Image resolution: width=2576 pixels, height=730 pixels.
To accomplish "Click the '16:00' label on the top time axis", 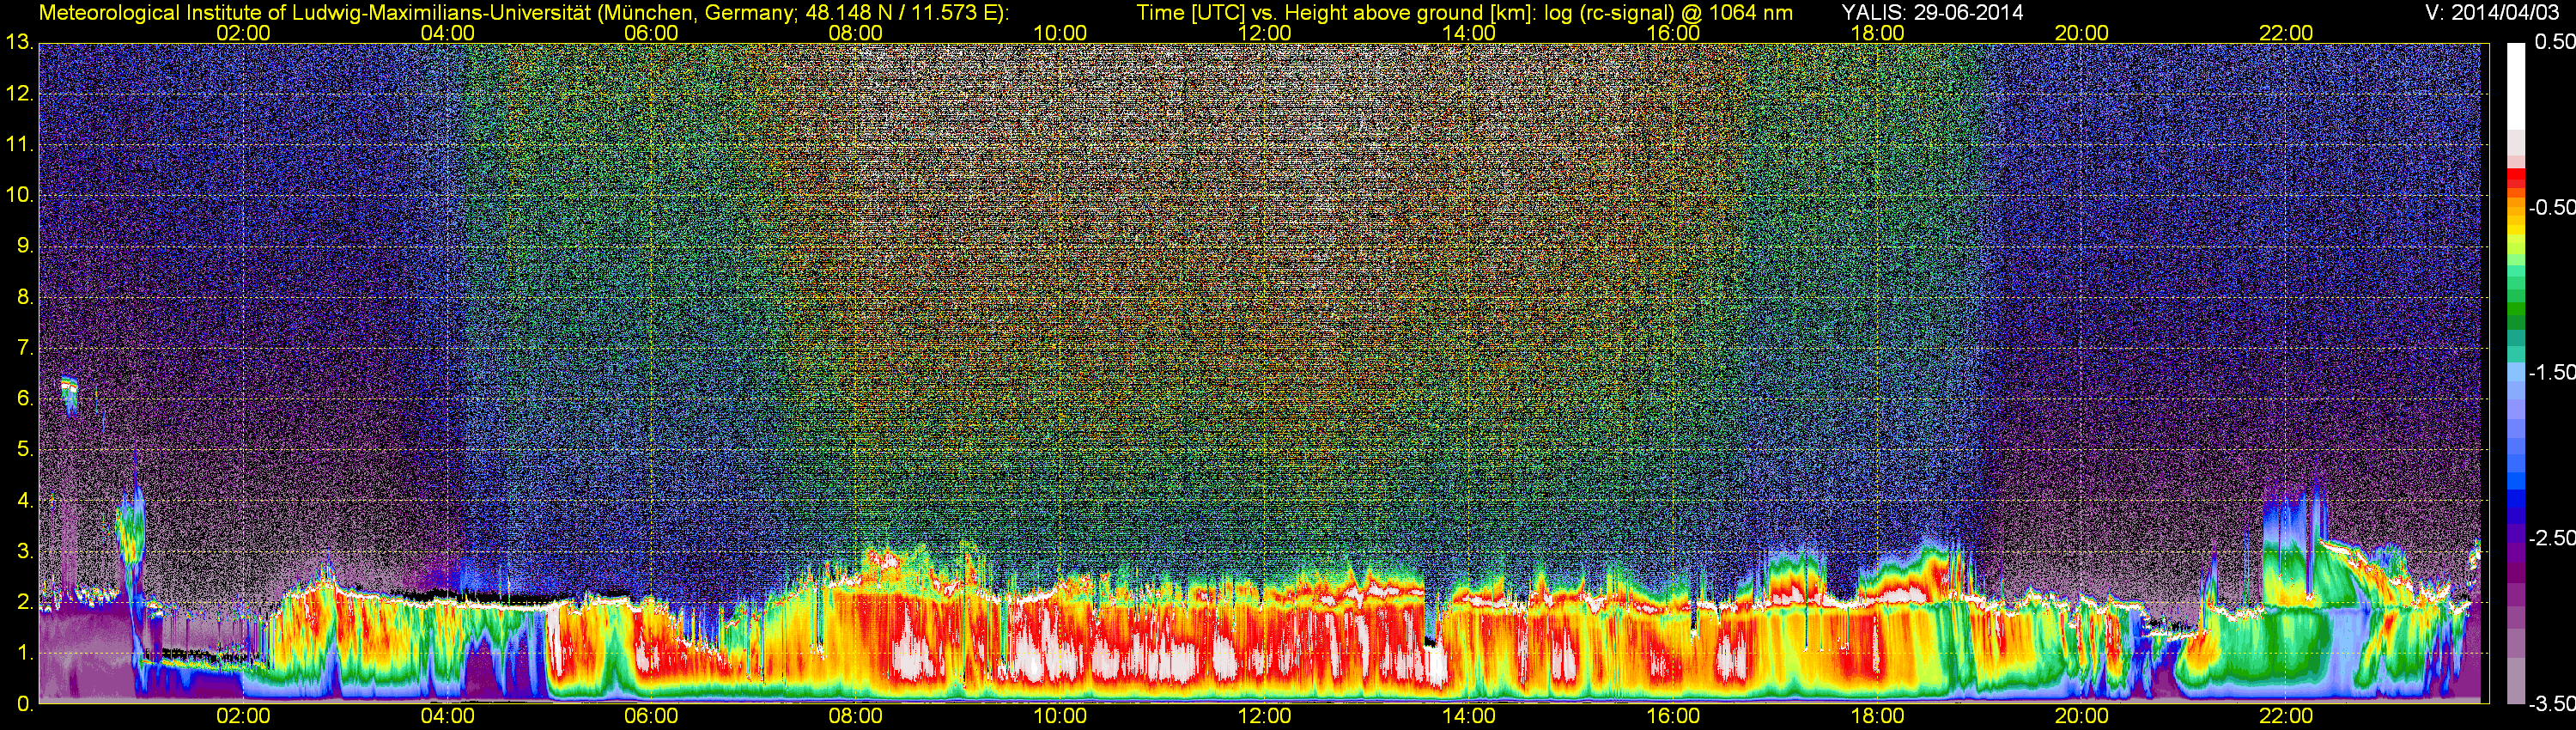I will (x=1673, y=33).
